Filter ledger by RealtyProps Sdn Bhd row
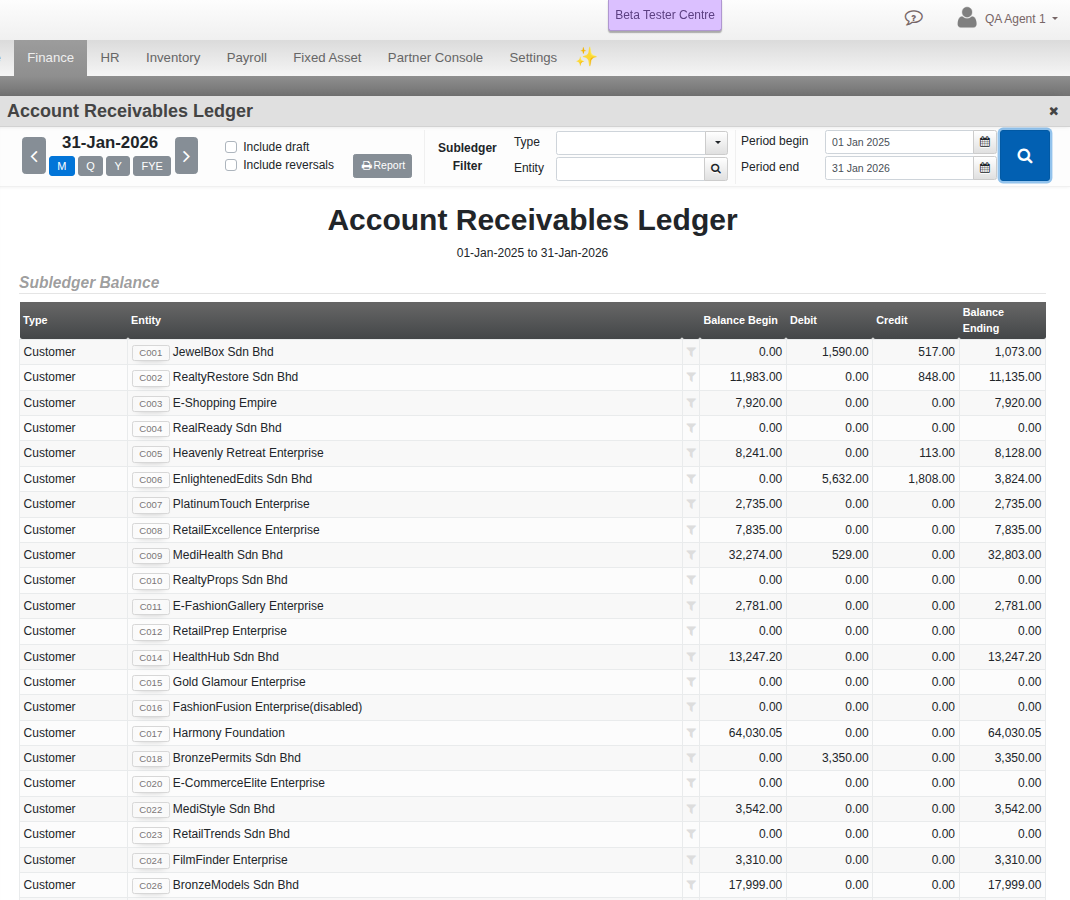The height and width of the screenshot is (900, 1070). (x=691, y=580)
